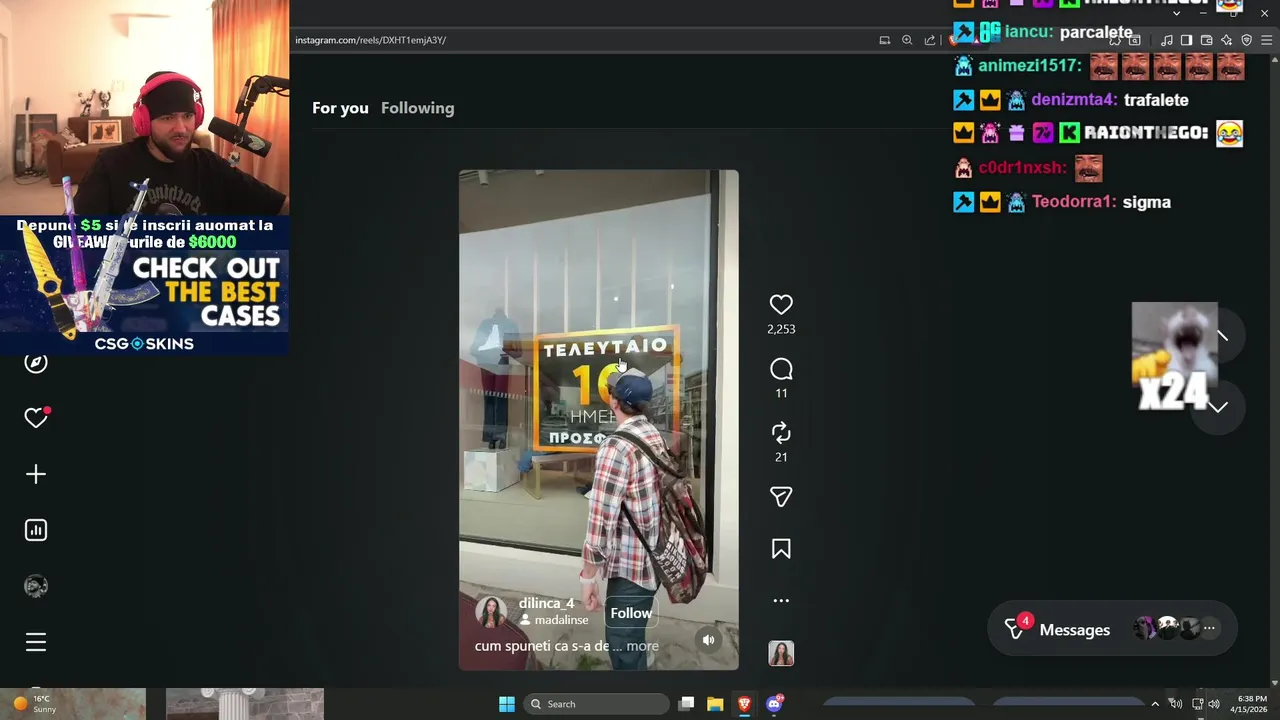This screenshot has height=720, width=1280.
Task: Open the zoom magnifier icon in address bar
Action: 907,40
